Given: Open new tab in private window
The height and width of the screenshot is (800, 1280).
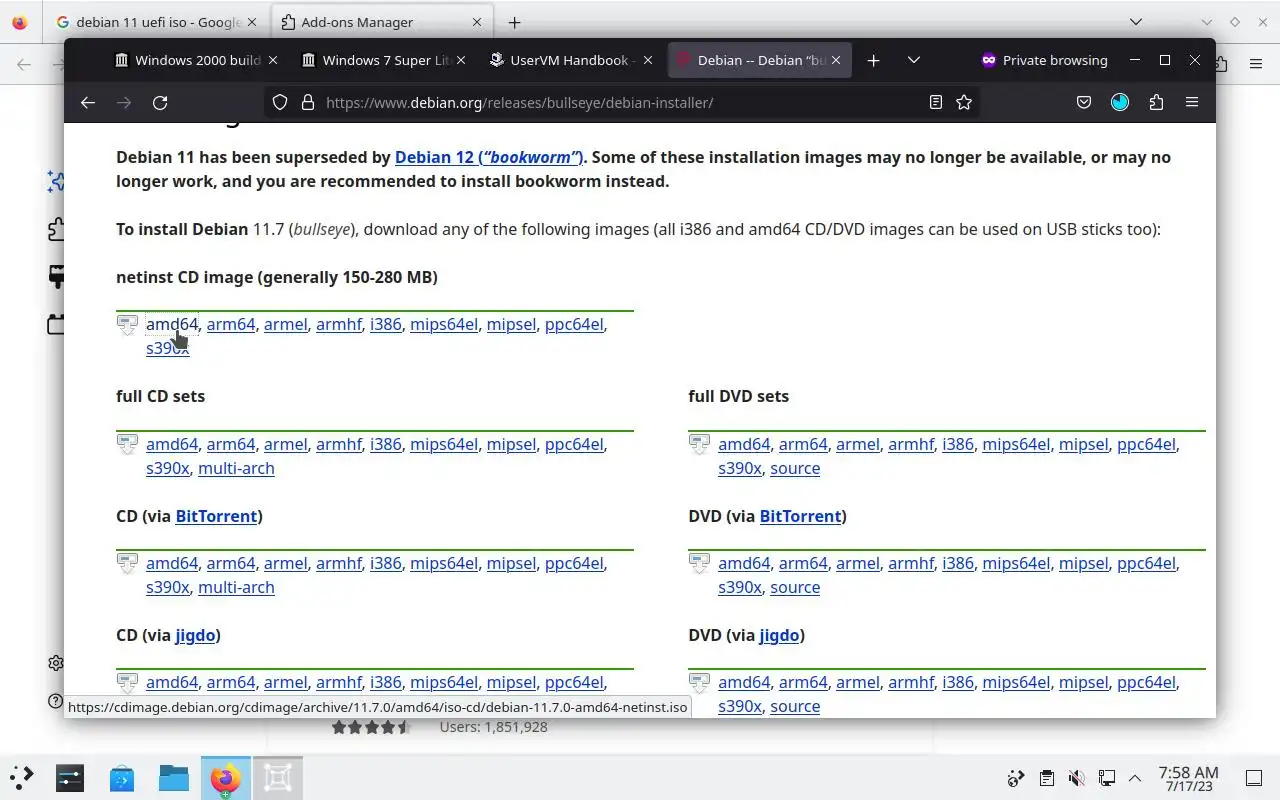Looking at the screenshot, I should click(x=873, y=60).
